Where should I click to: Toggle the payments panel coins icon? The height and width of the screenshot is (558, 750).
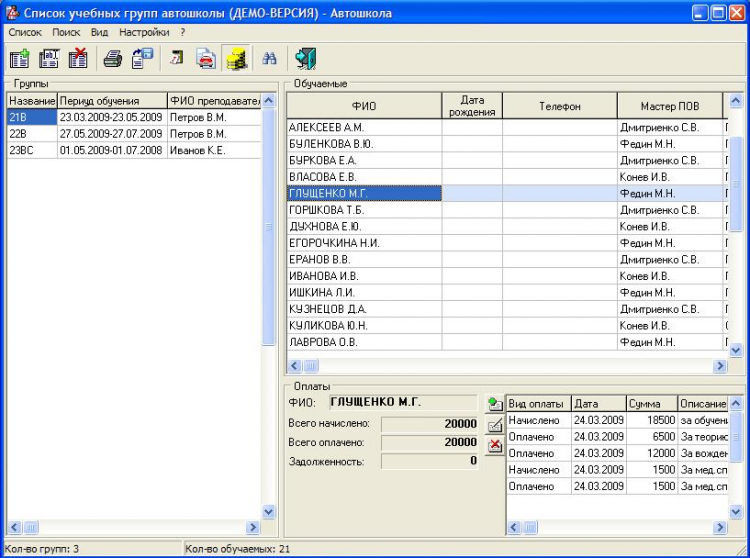[235, 59]
